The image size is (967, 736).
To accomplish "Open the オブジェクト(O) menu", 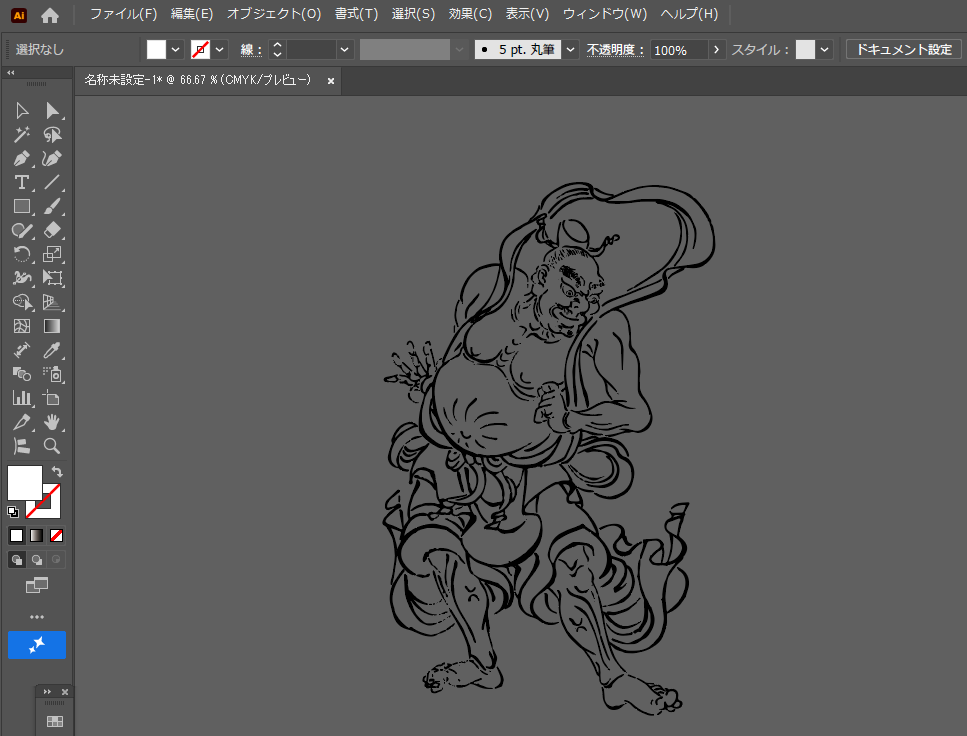I will coord(274,14).
